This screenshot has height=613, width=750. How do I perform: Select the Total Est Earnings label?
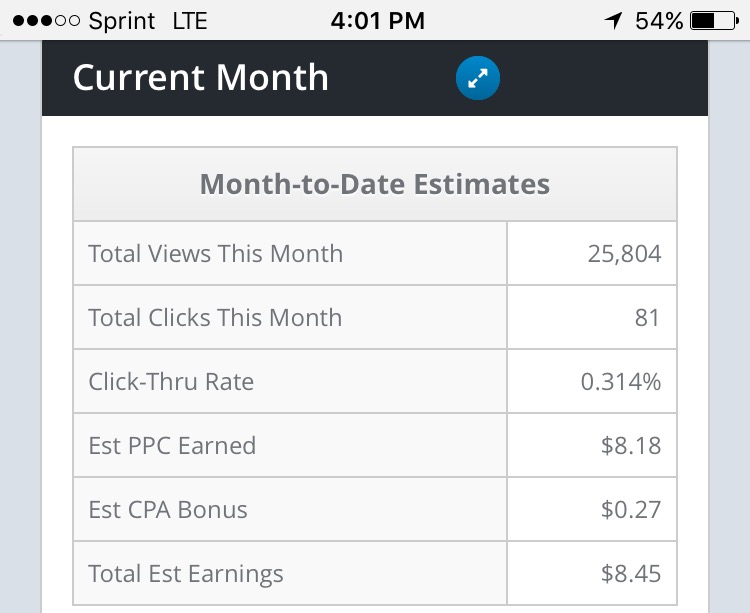tap(186, 574)
